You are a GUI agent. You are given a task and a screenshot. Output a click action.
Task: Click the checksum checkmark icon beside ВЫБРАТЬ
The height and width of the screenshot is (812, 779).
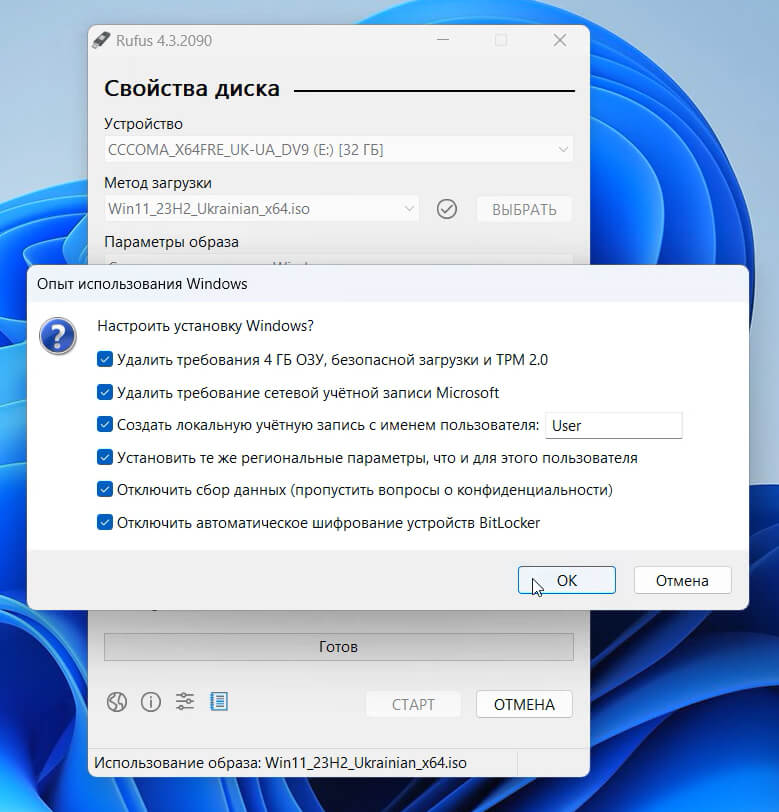coord(447,209)
